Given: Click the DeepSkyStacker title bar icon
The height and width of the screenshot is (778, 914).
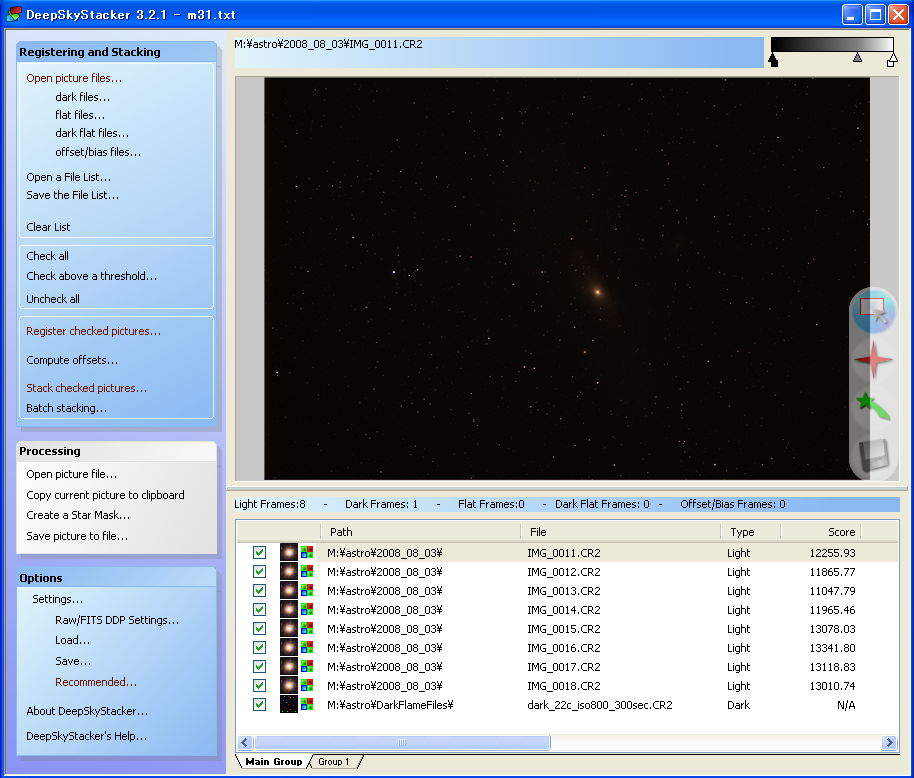Looking at the screenshot, I should coord(13,15).
